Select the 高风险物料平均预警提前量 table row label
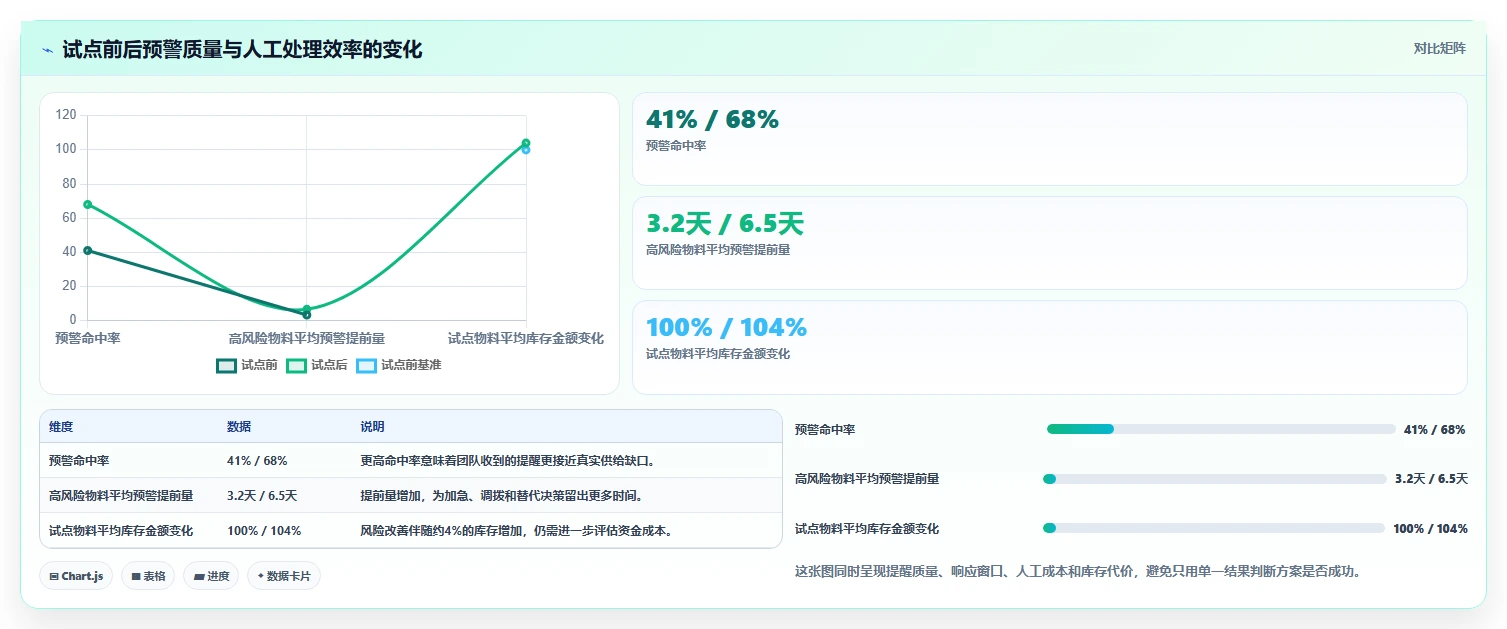This screenshot has width=1507, height=629. pyautogui.click(x=121, y=495)
